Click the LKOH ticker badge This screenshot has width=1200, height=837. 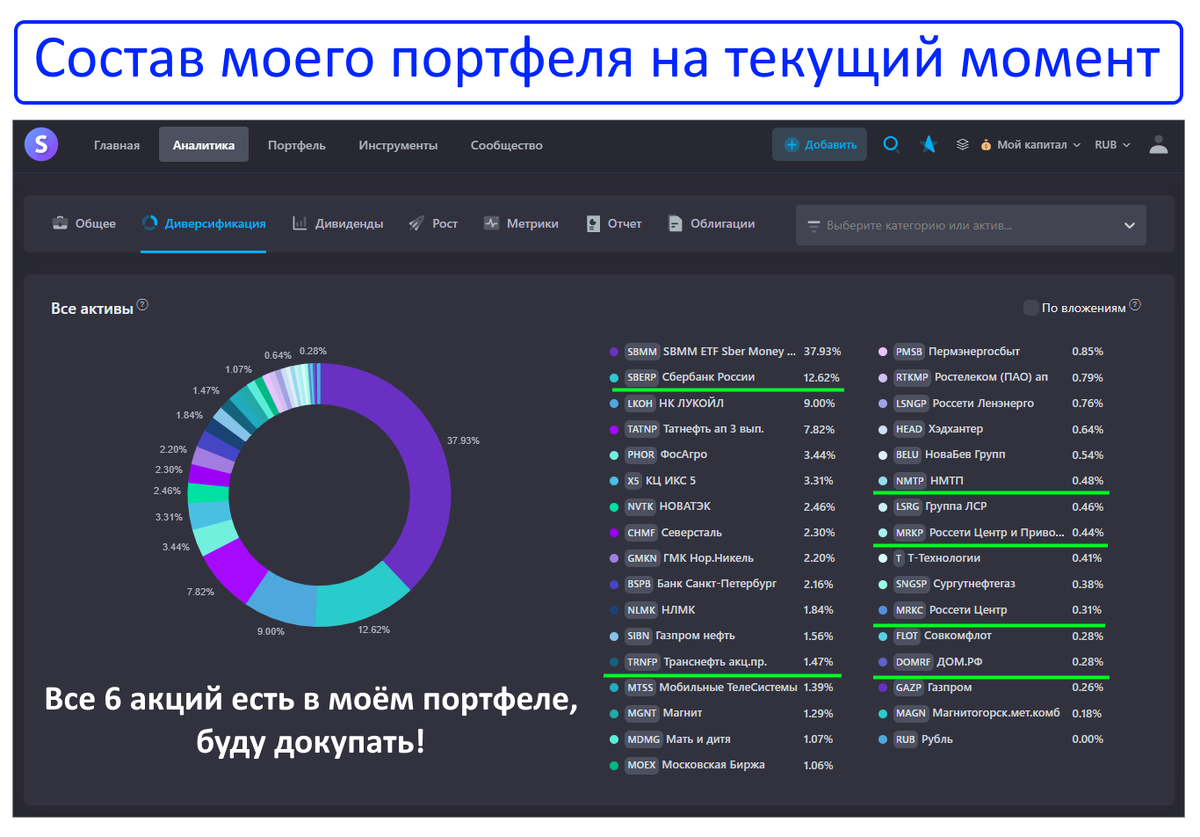coord(639,403)
